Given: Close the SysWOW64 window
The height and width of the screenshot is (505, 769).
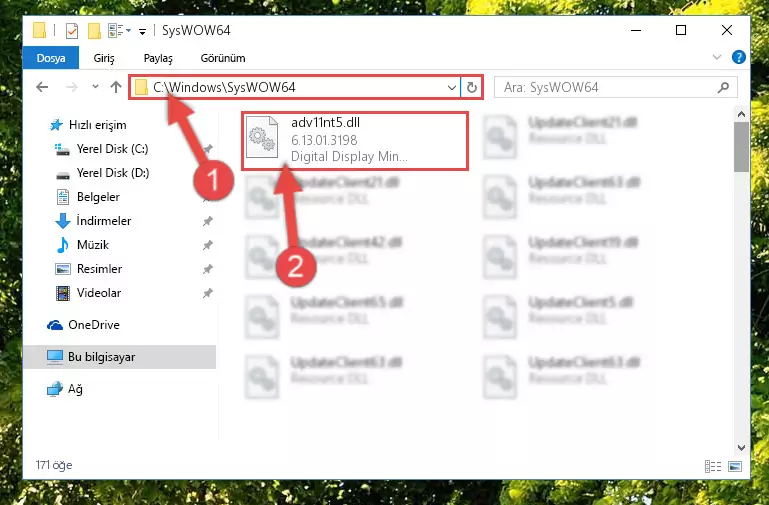Looking at the screenshot, I should coord(727,30).
